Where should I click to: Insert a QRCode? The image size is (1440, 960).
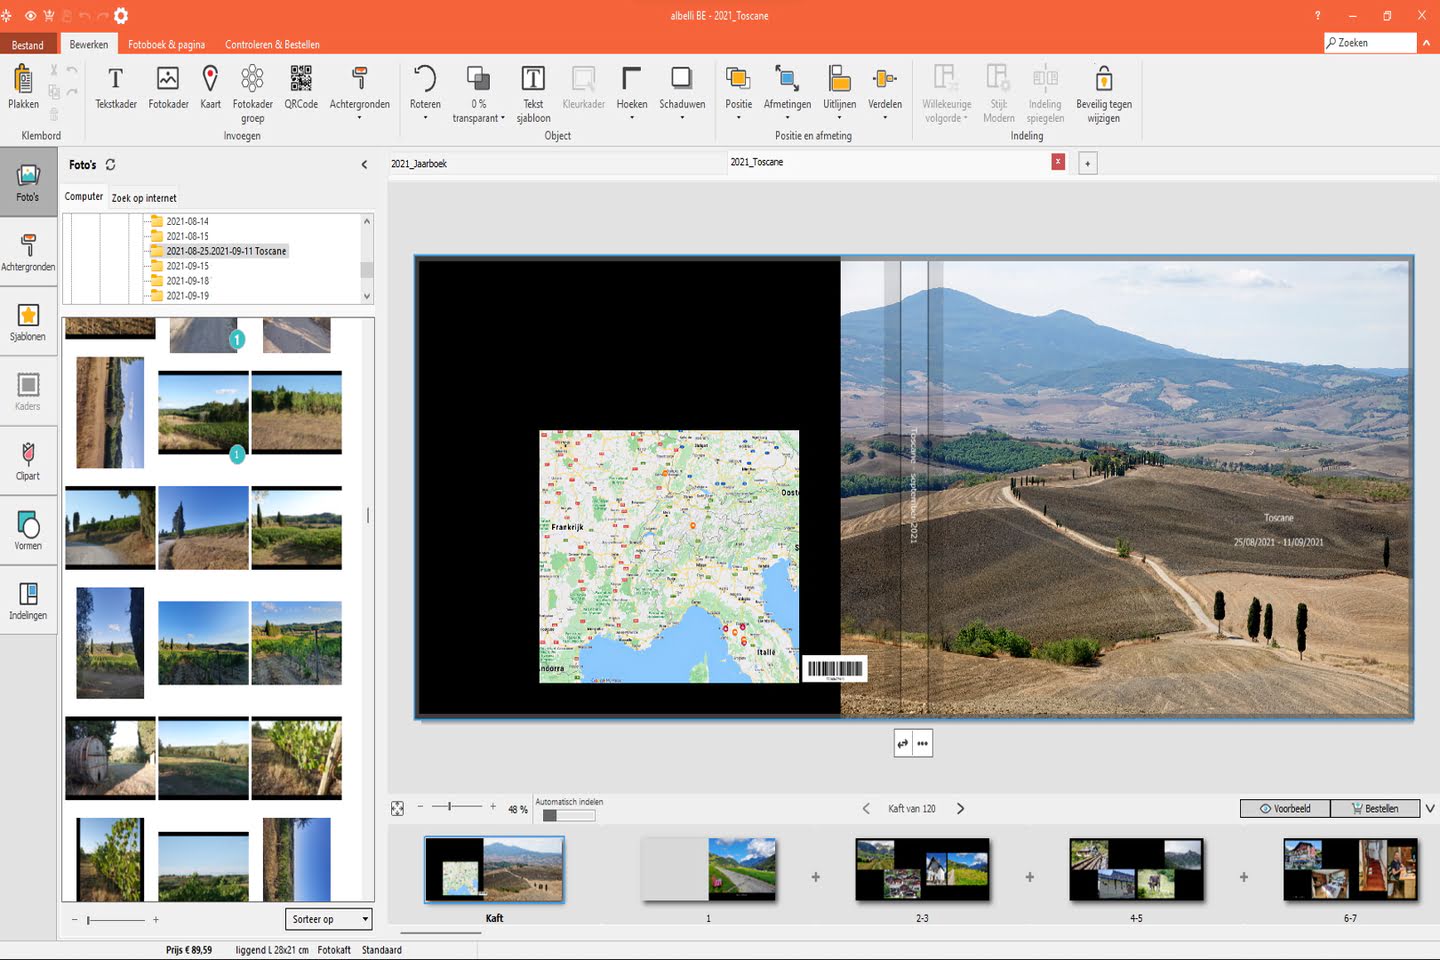tap(301, 87)
